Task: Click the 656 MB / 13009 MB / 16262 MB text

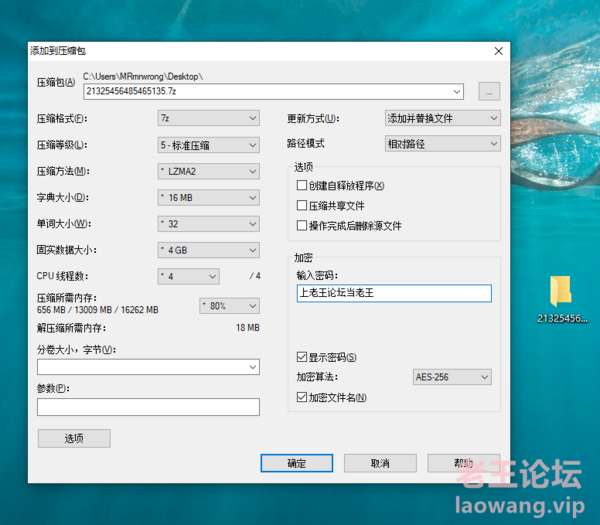Action: (x=98, y=310)
